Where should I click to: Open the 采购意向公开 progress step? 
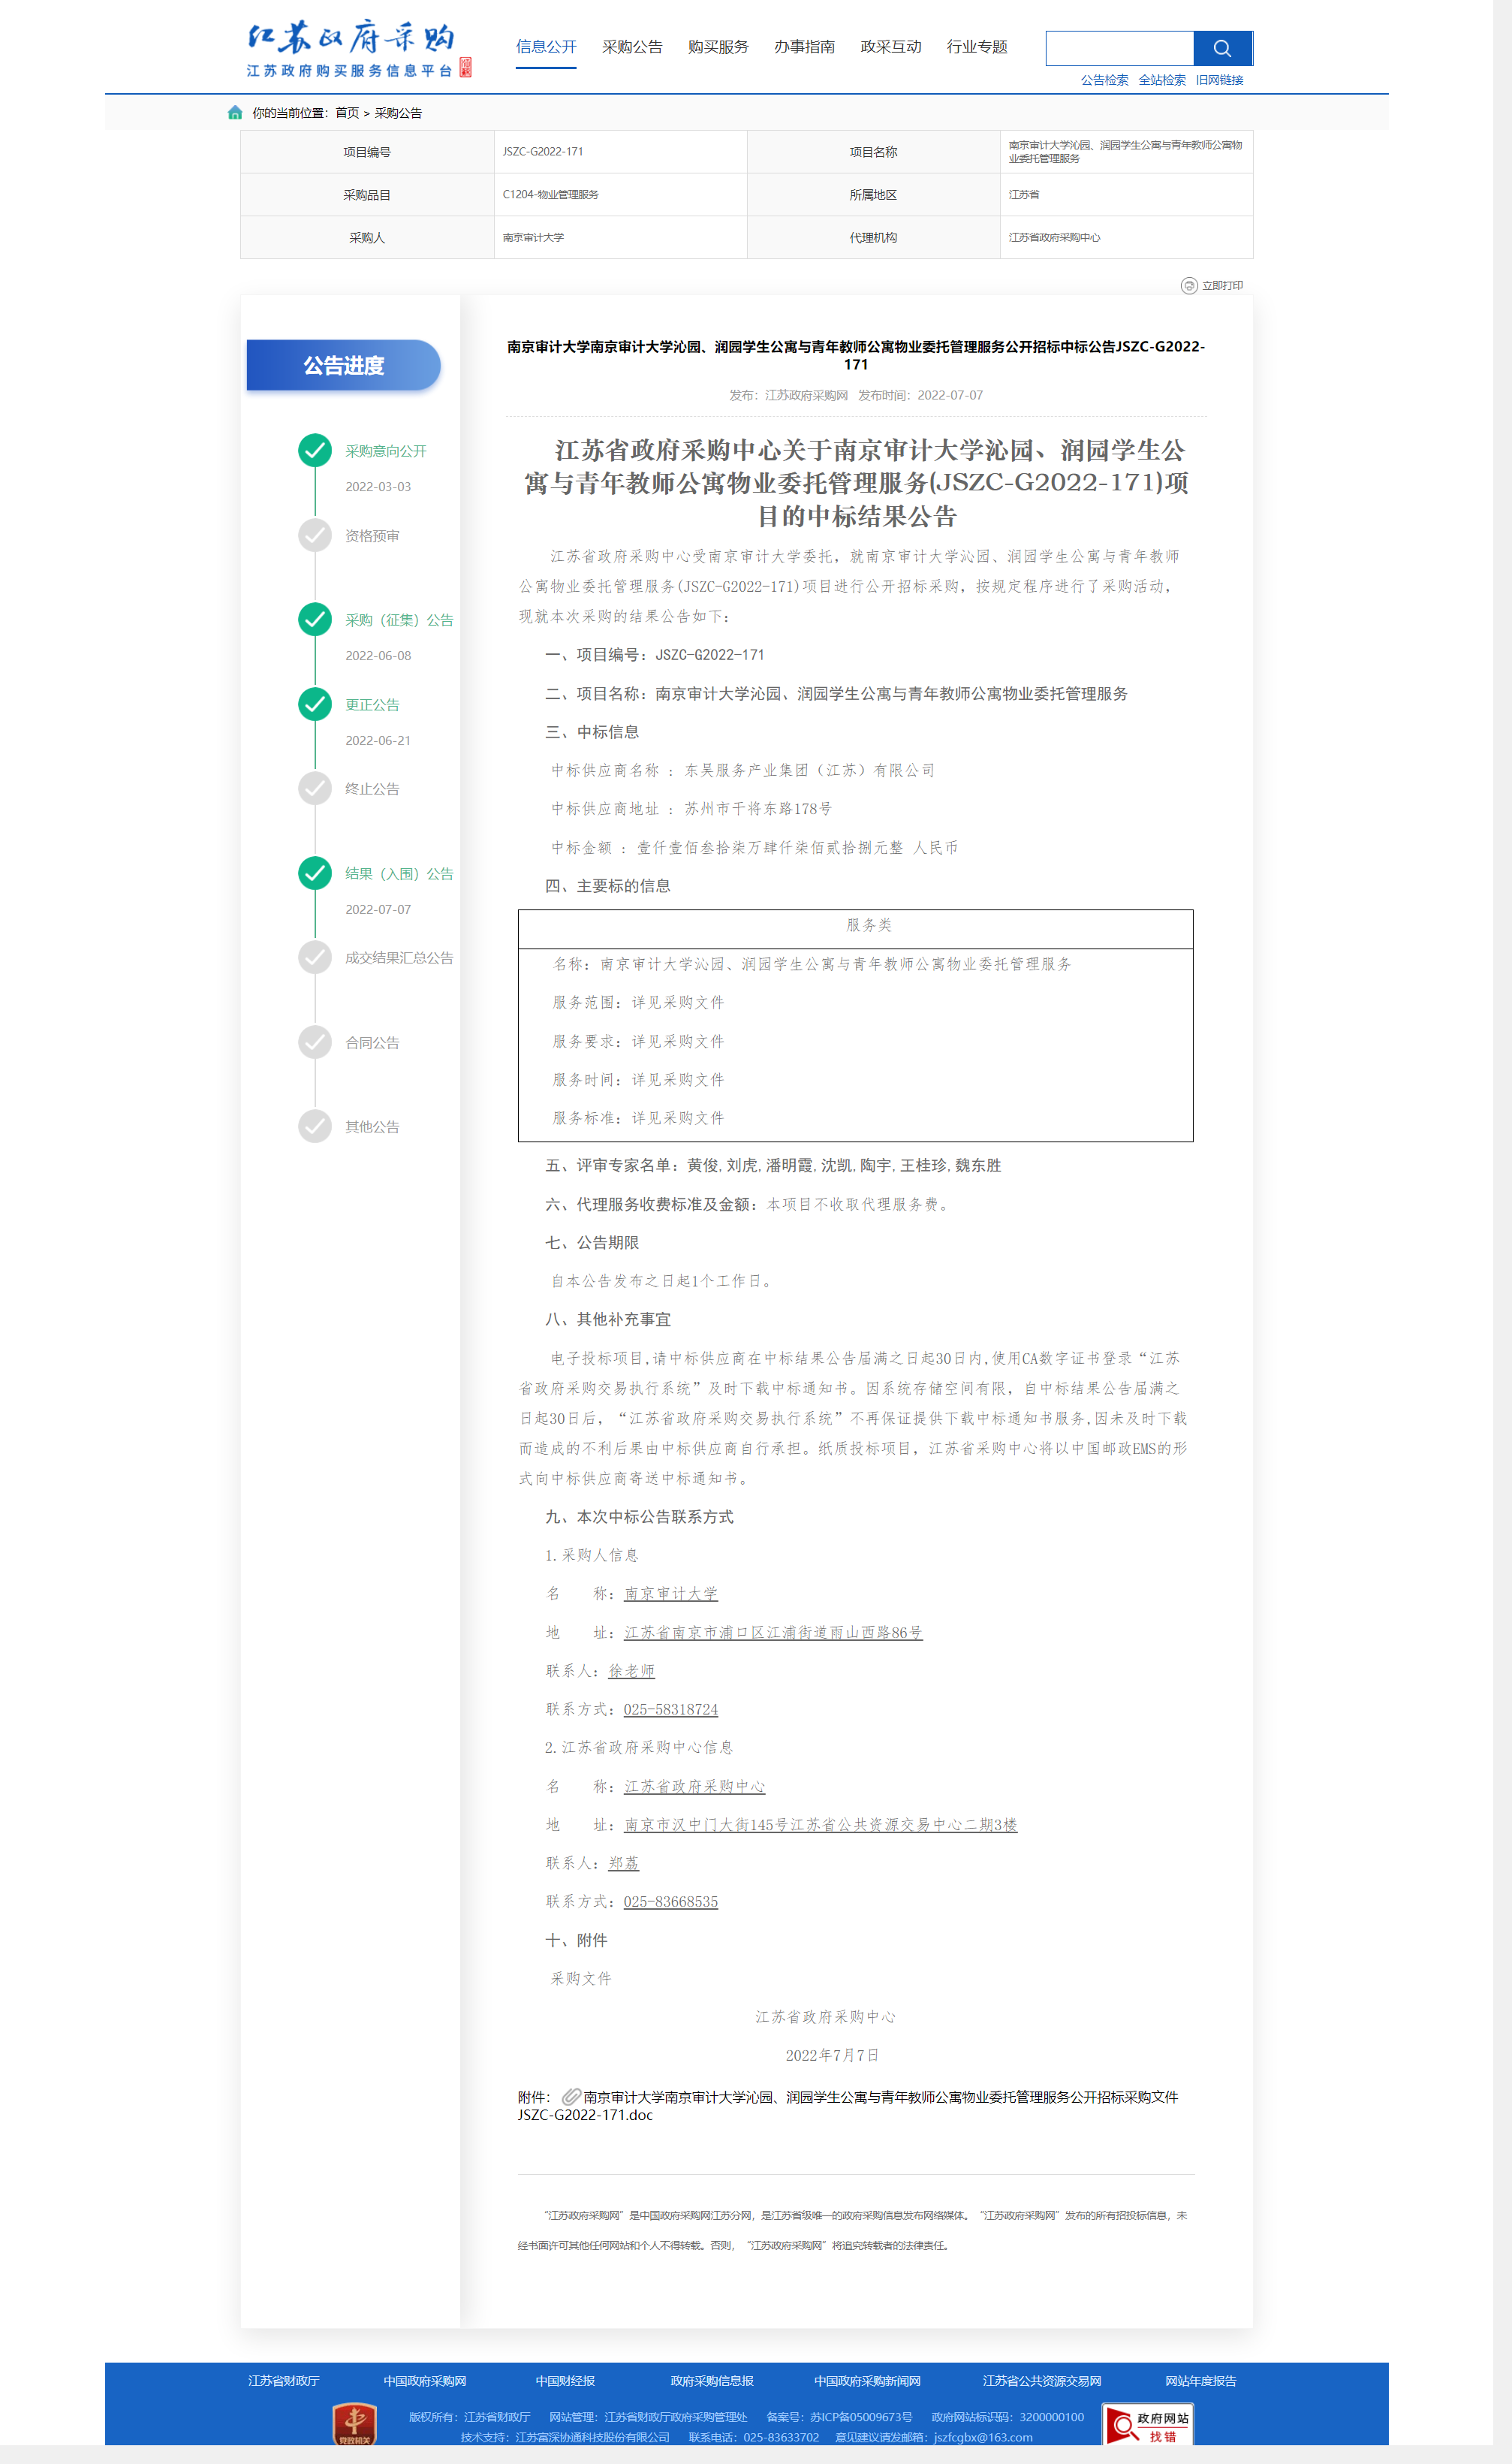tap(386, 451)
